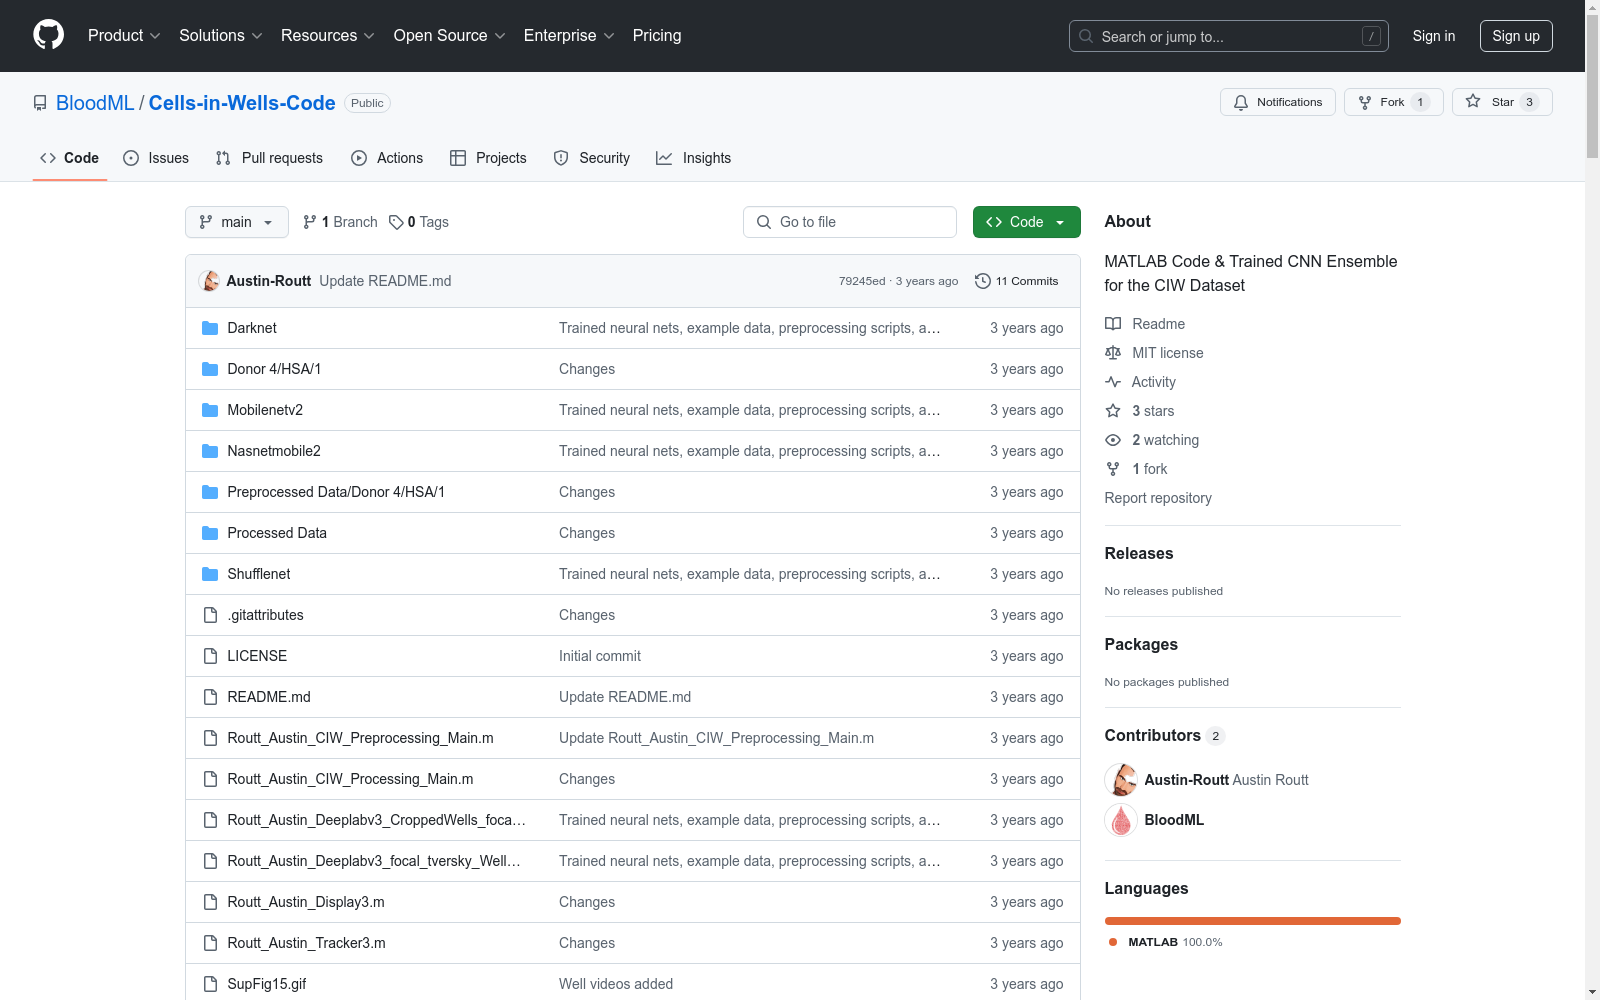The image size is (1600, 1000).
Task: Click the Austin-Routt contributor avatar
Action: click(1121, 780)
